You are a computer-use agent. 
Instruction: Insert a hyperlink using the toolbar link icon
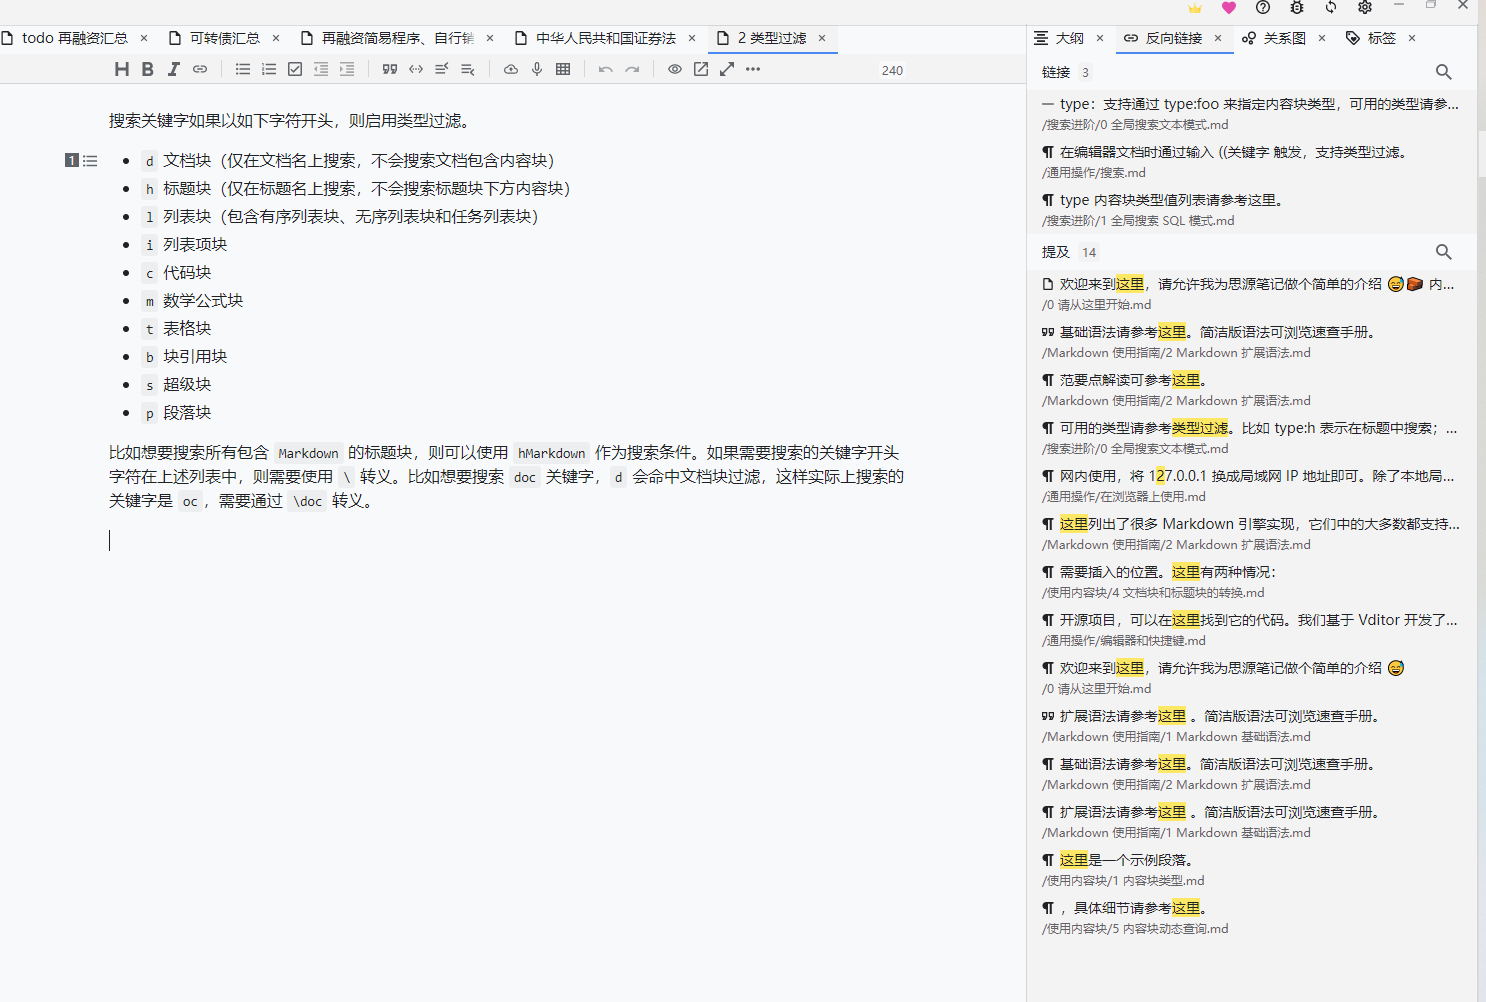[x=200, y=69]
